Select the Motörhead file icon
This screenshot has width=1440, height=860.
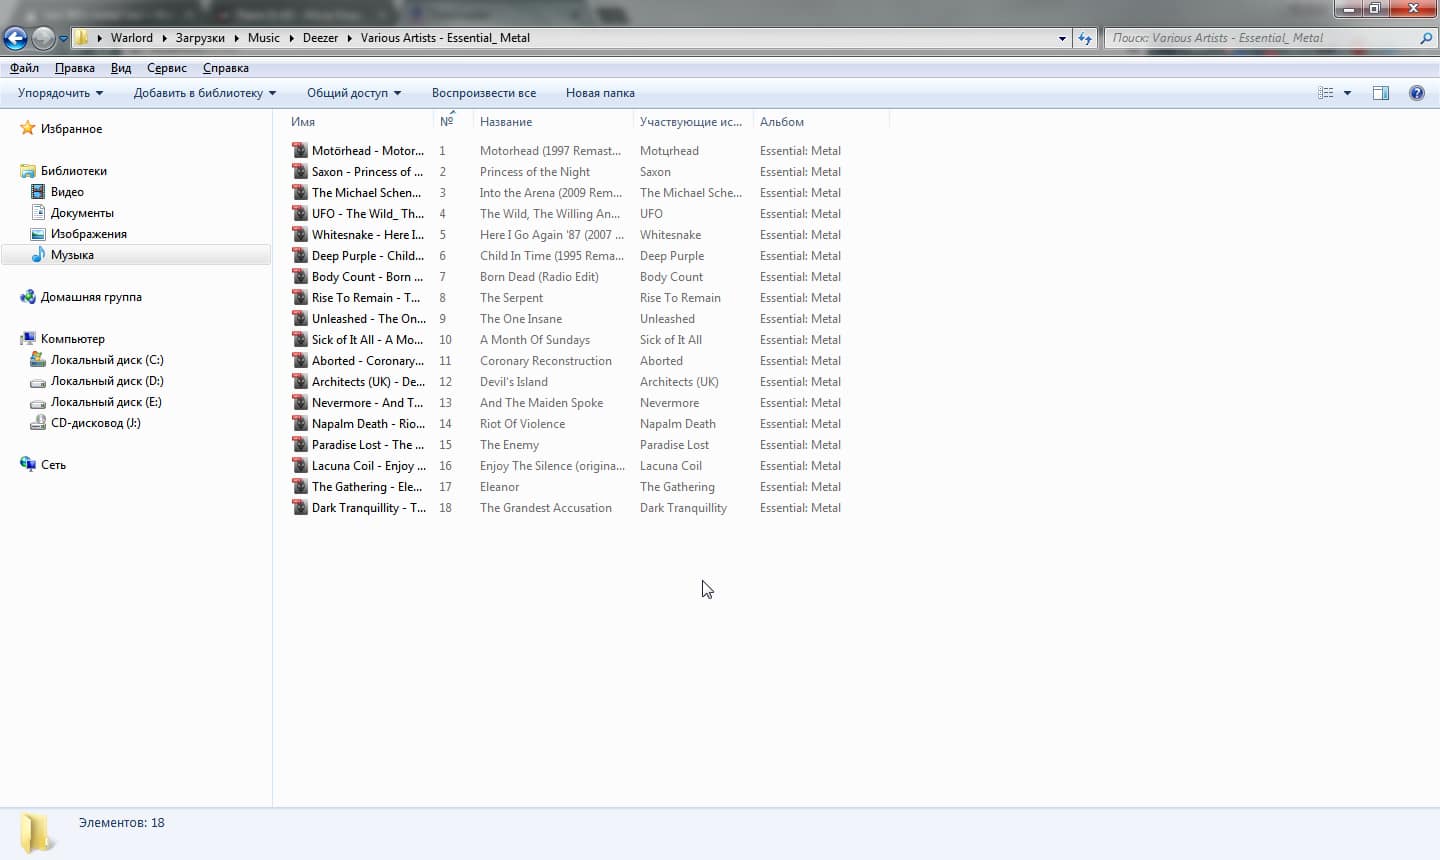click(x=300, y=151)
